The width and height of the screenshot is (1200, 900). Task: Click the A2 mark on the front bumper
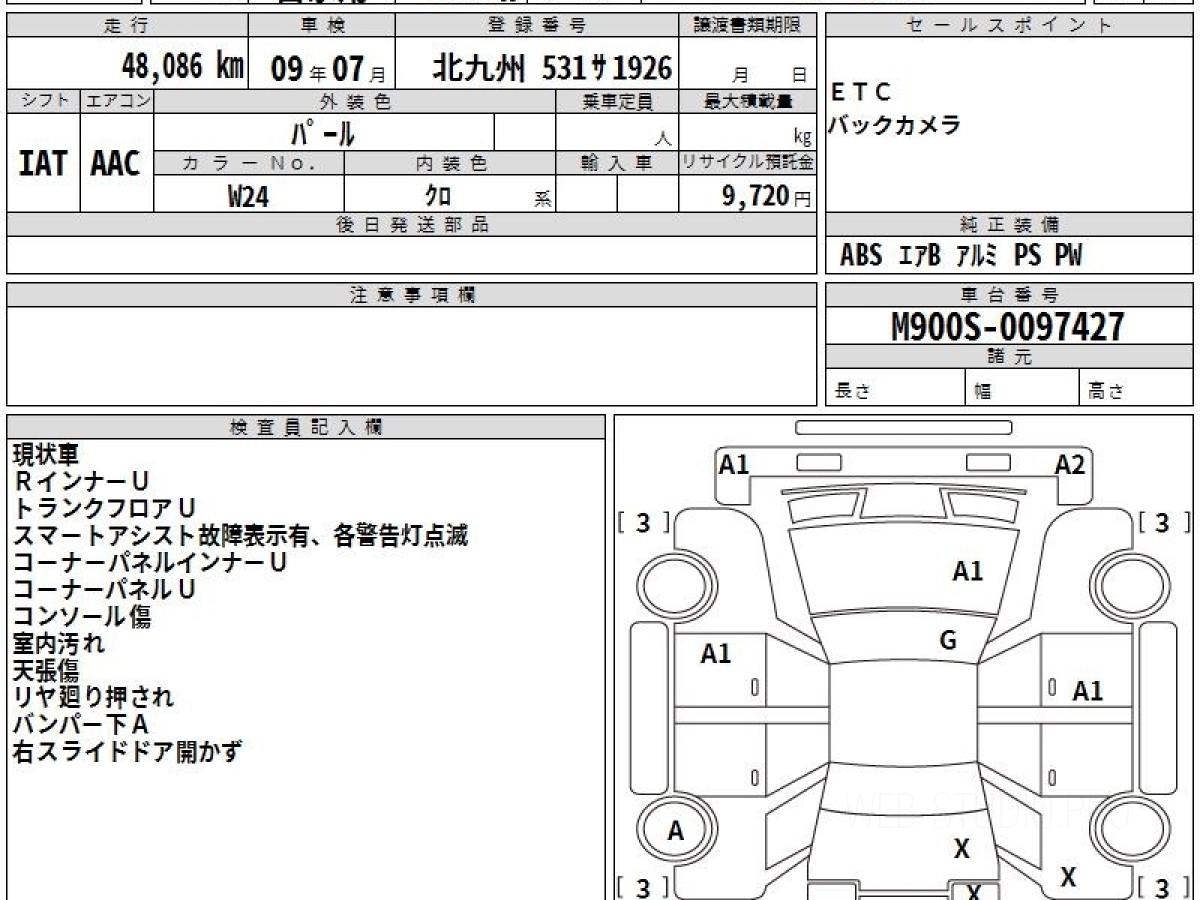coord(1069,465)
